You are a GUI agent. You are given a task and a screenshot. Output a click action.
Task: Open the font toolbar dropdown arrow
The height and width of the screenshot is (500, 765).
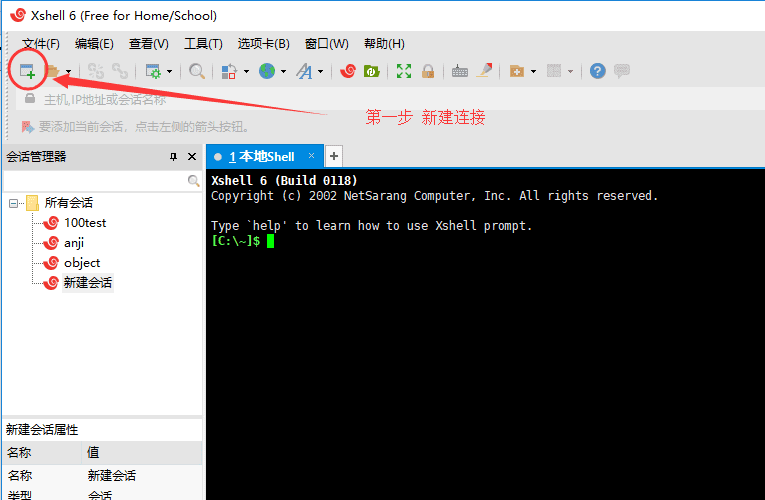[320, 72]
